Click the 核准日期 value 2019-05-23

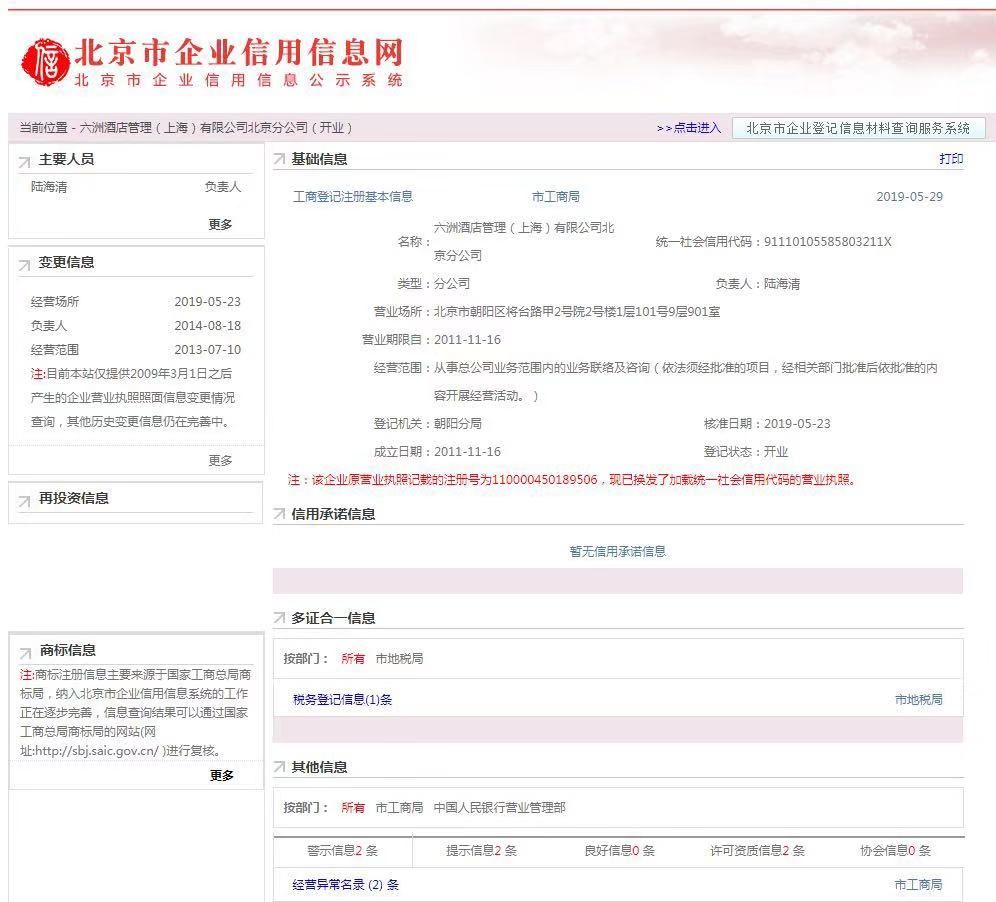pos(797,424)
